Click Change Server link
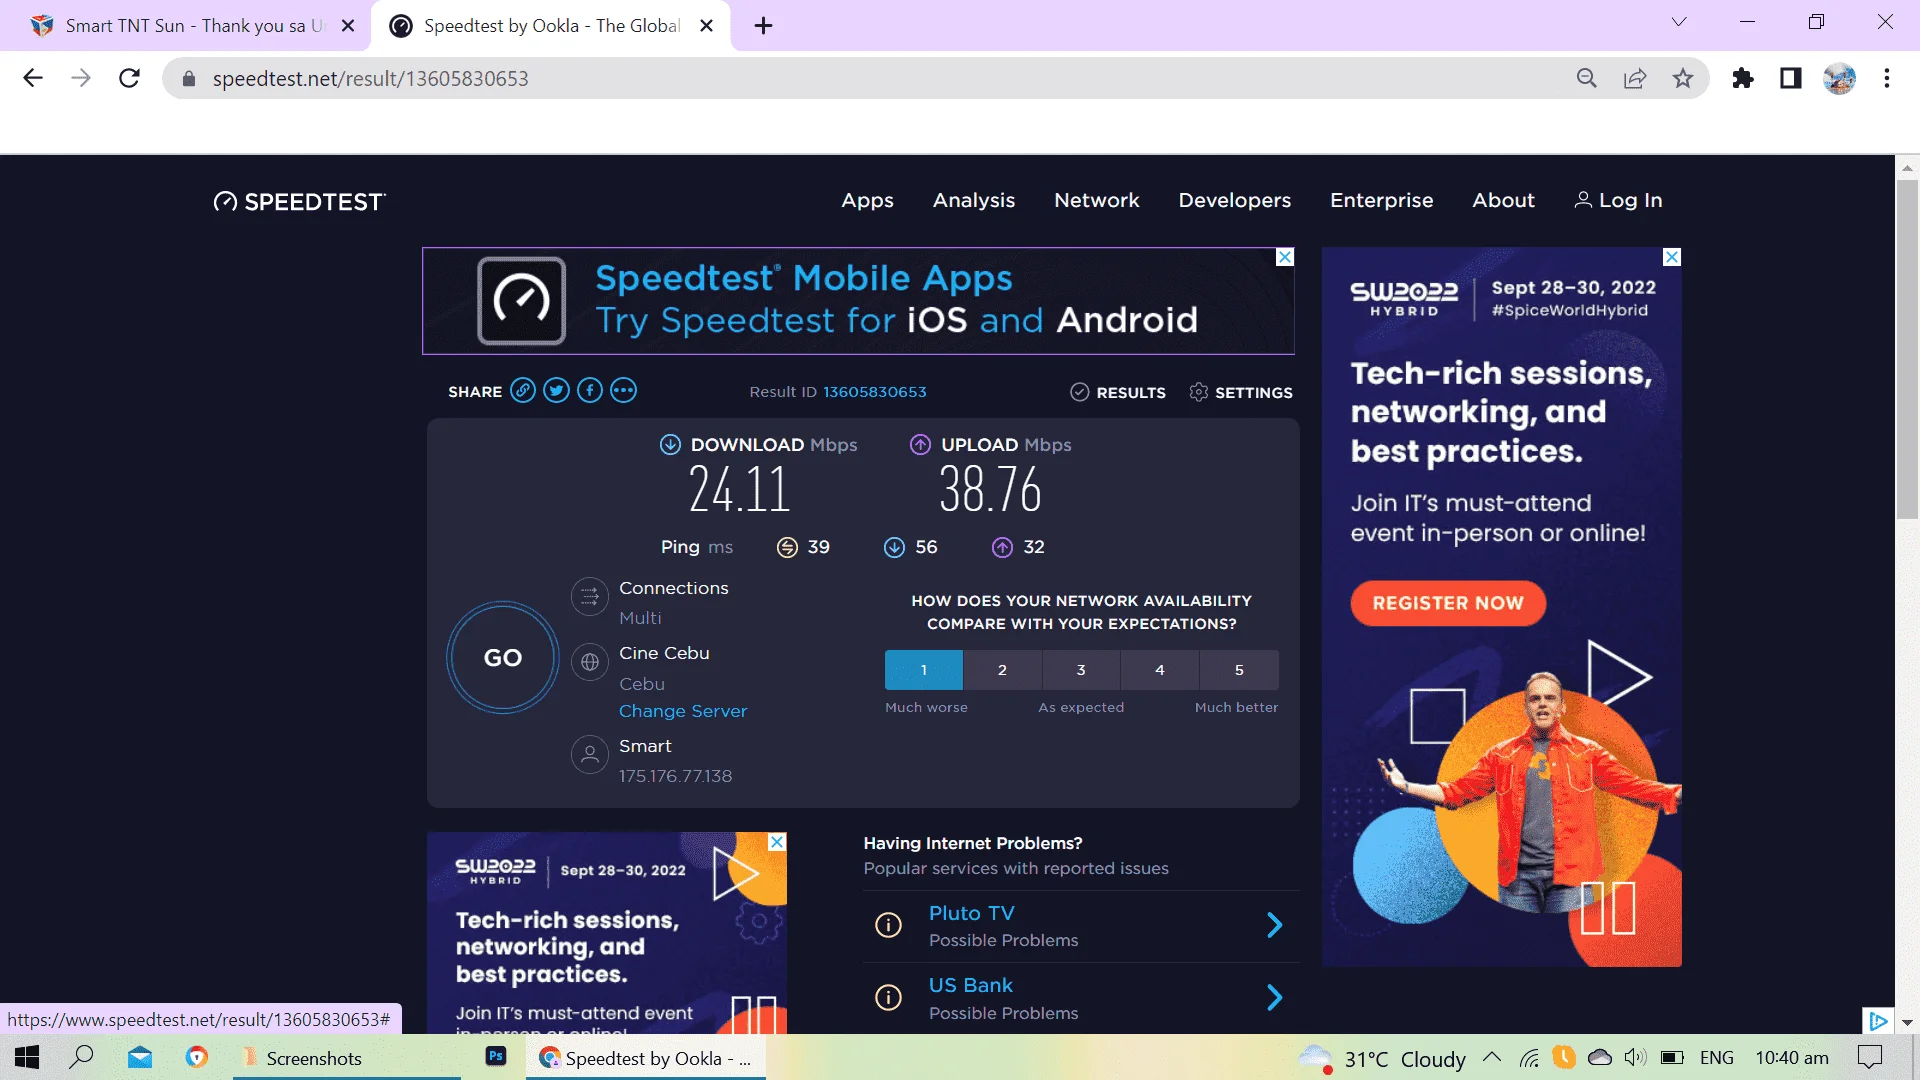1920x1080 pixels. tap(683, 711)
